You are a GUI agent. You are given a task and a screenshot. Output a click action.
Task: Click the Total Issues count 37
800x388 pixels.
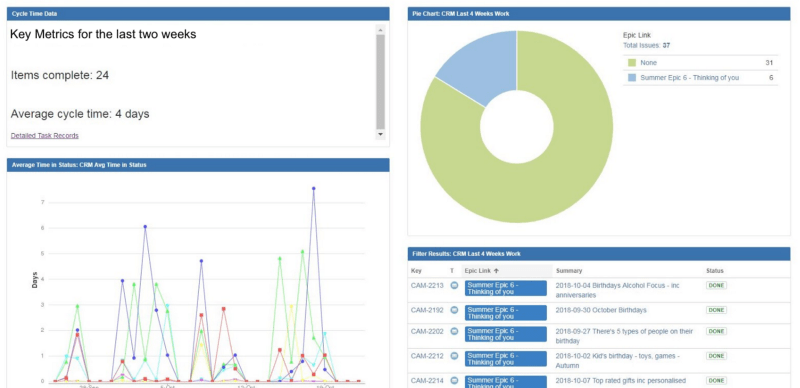tap(666, 45)
